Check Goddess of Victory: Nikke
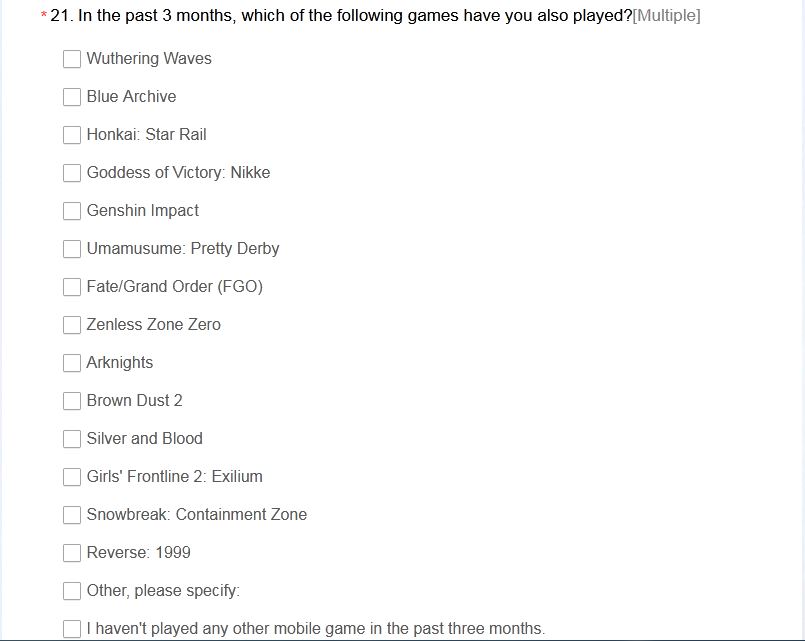This screenshot has height=641, width=805. coord(72,173)
